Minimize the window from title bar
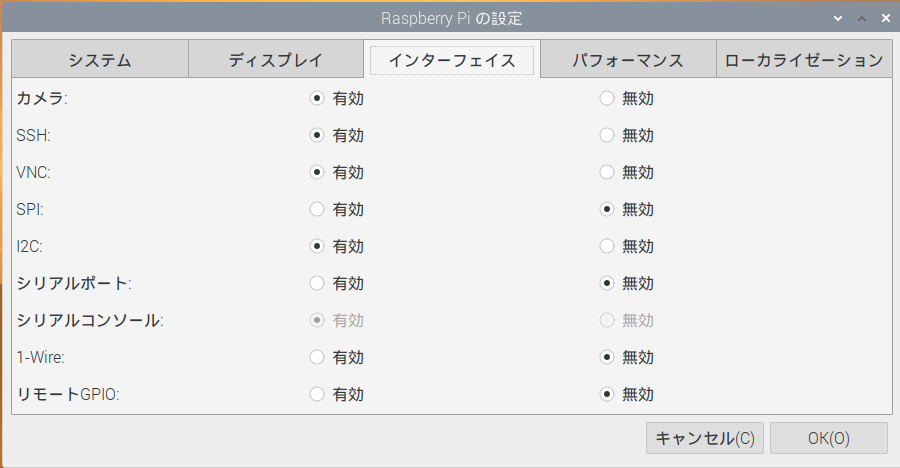 836,18
